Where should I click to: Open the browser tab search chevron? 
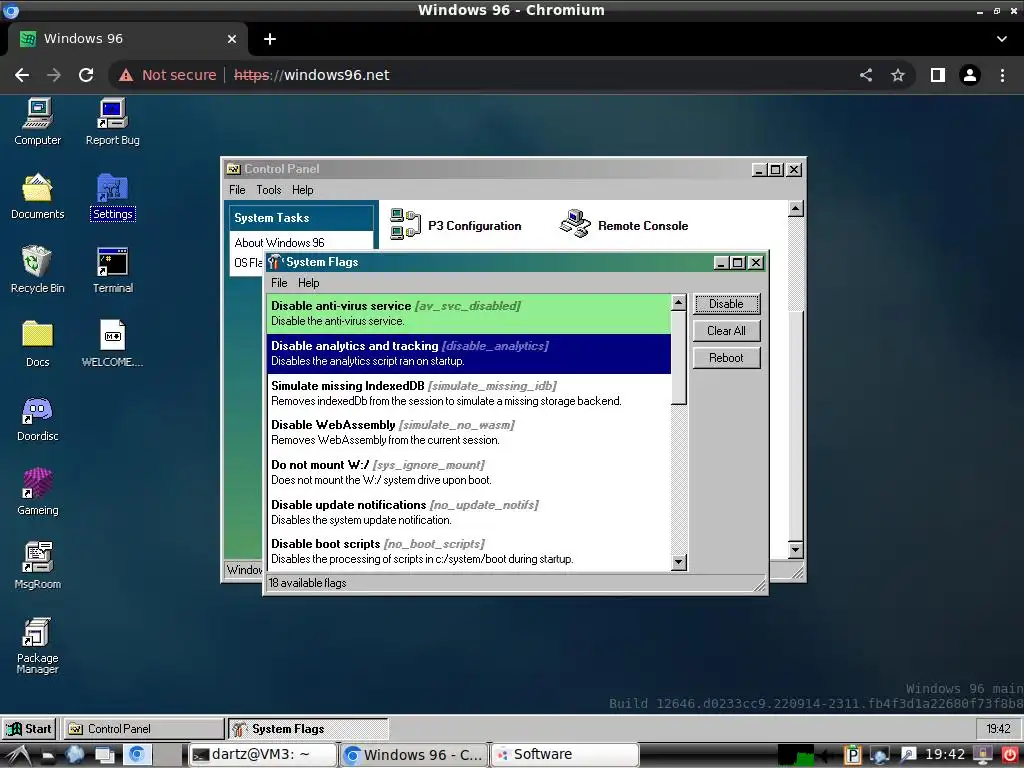click(x=1002, y=39)
